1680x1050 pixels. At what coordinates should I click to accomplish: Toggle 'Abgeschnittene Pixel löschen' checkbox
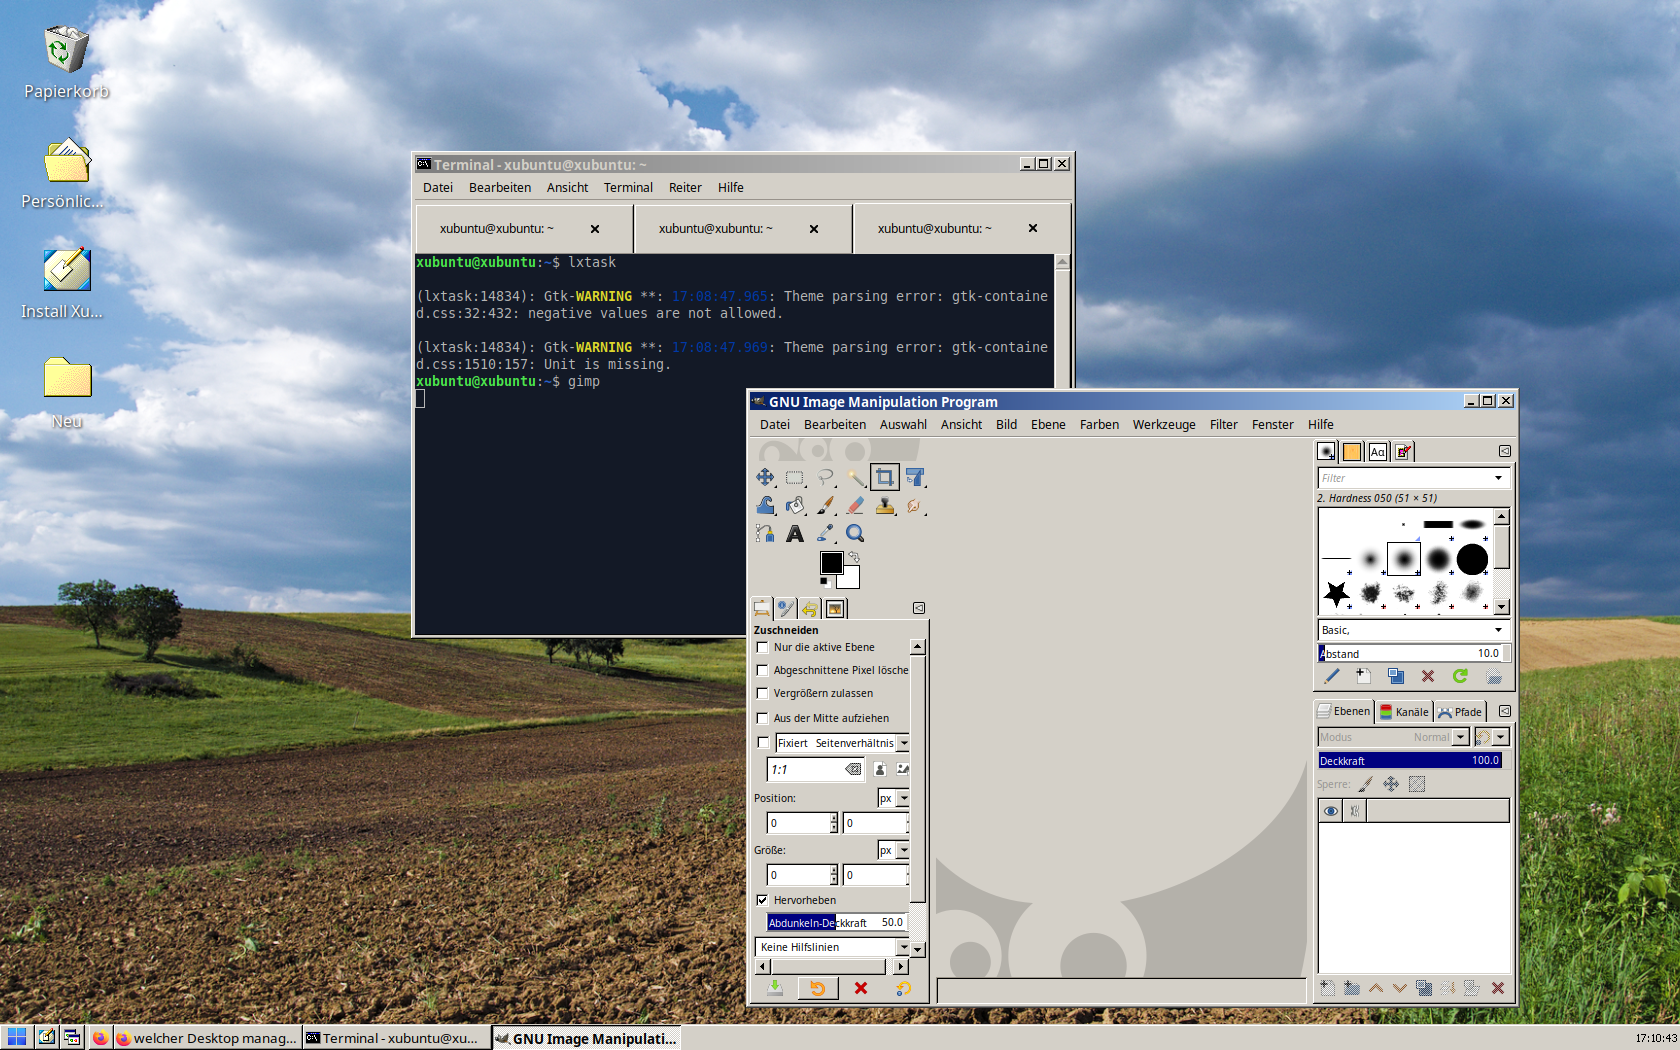click(763, 670)
